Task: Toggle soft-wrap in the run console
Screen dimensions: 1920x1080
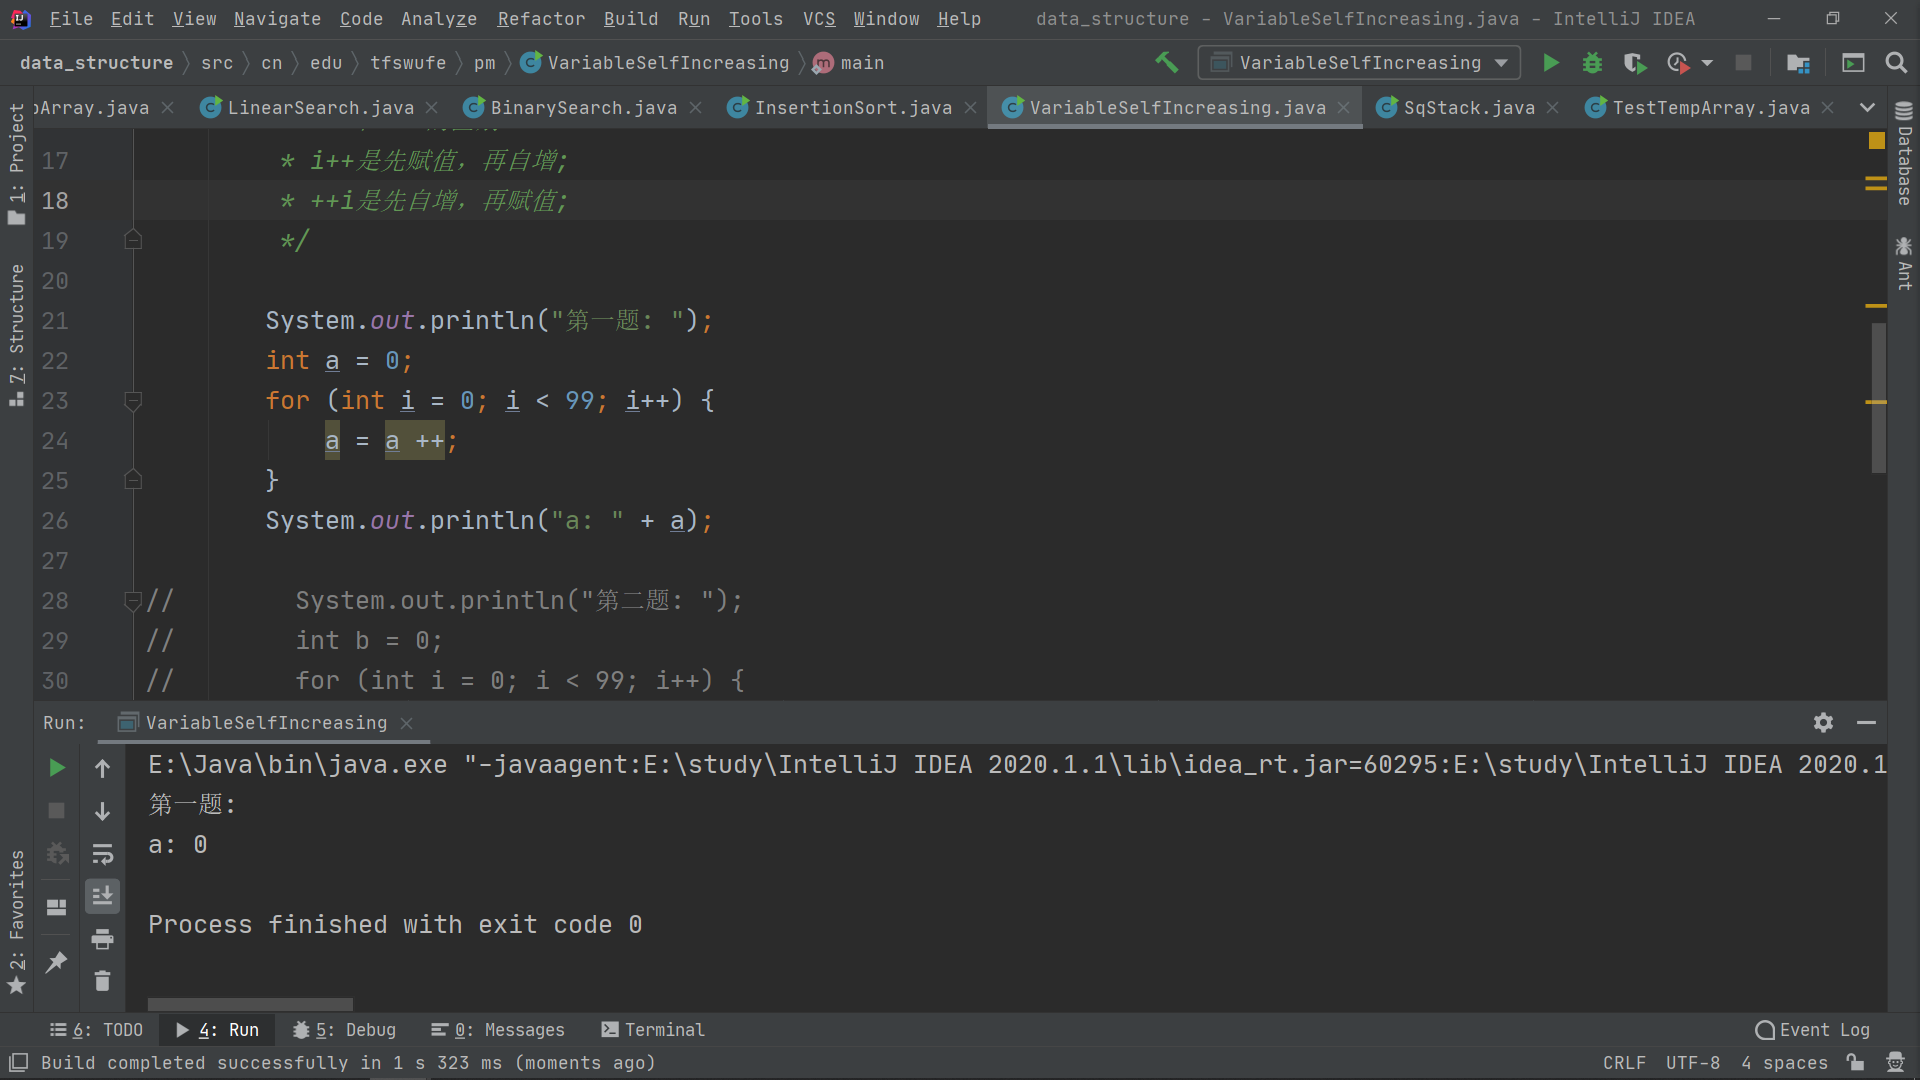Action: [x=102, y=854]
